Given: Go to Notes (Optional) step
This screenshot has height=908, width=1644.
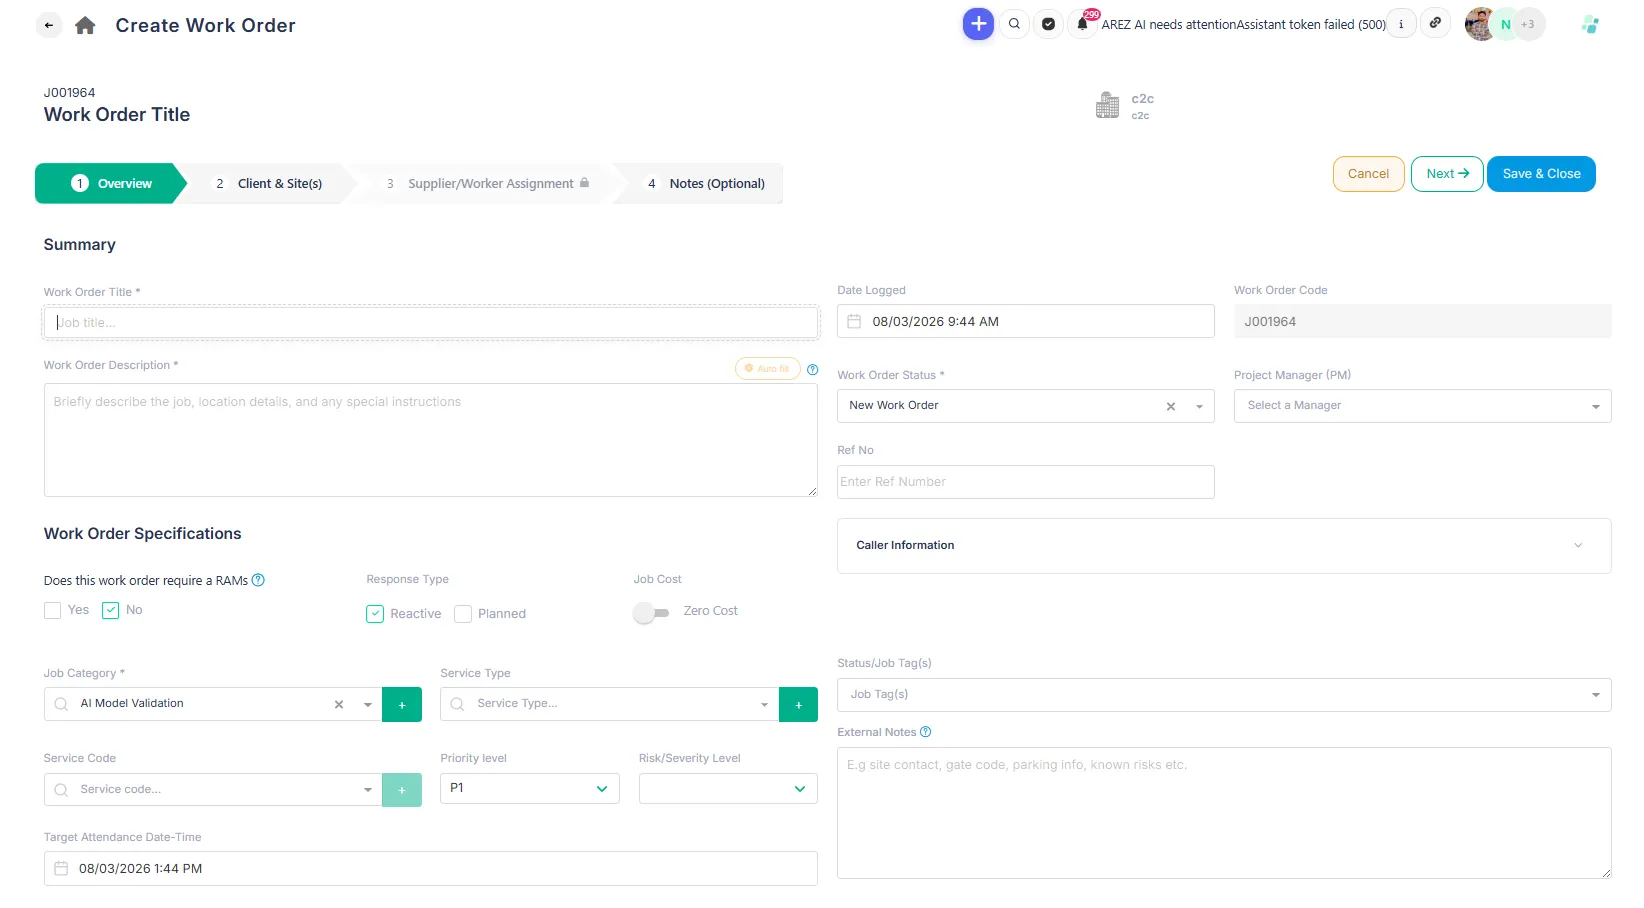Looking at the screenshot, I should click(706, 184).
